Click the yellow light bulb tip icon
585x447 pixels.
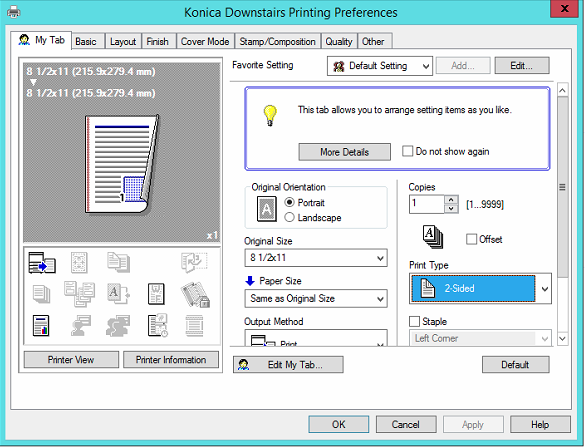click(x=270, y=115)
